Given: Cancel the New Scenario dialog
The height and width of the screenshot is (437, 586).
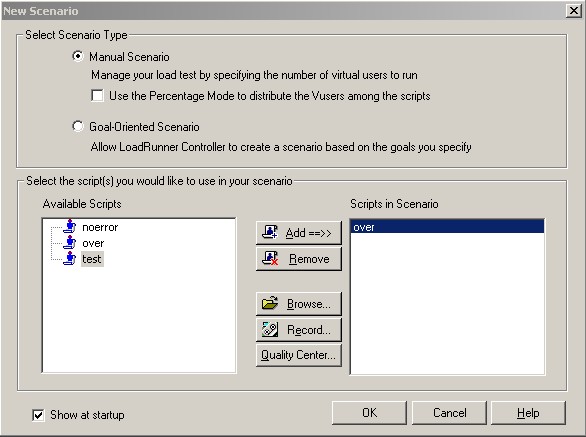Looking at the screenshot, I should (x=449, y=413).
